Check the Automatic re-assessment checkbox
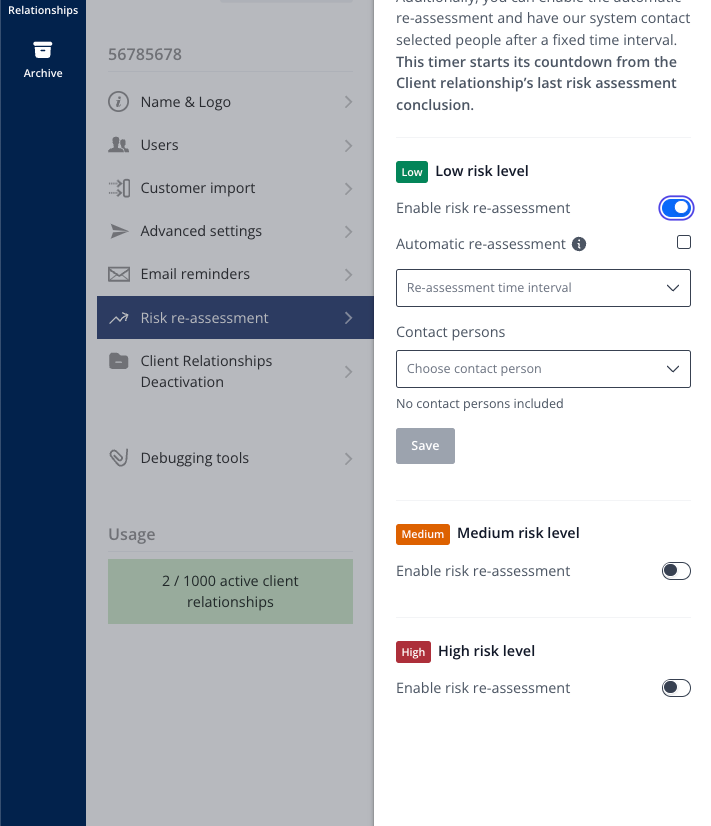The image size is (711, 826). pos(684,242)
